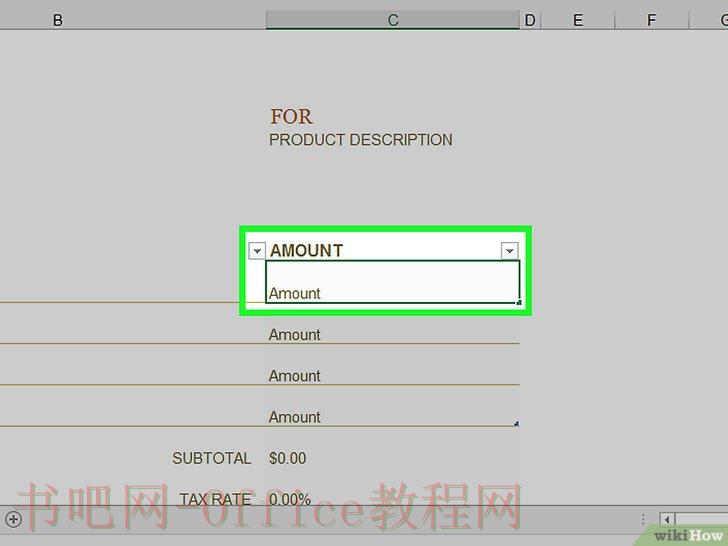Select column F header
The image size is (728, 546).
(651, 20)
